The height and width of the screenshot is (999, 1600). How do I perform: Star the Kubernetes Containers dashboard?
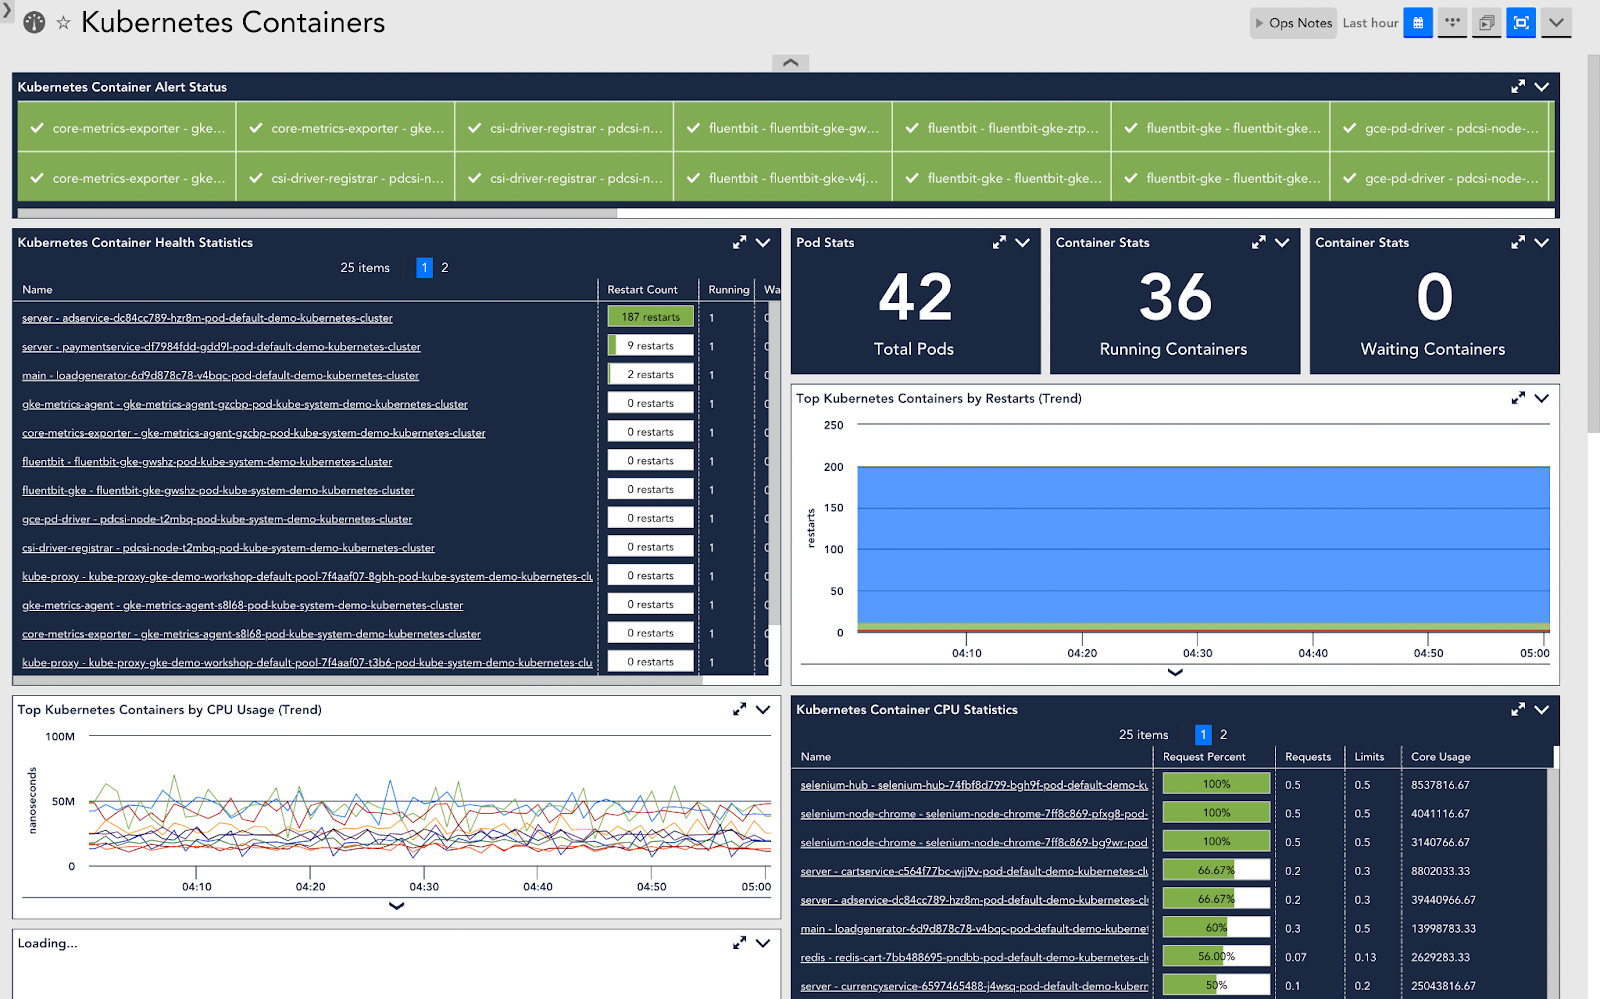(x=63, y=21)
